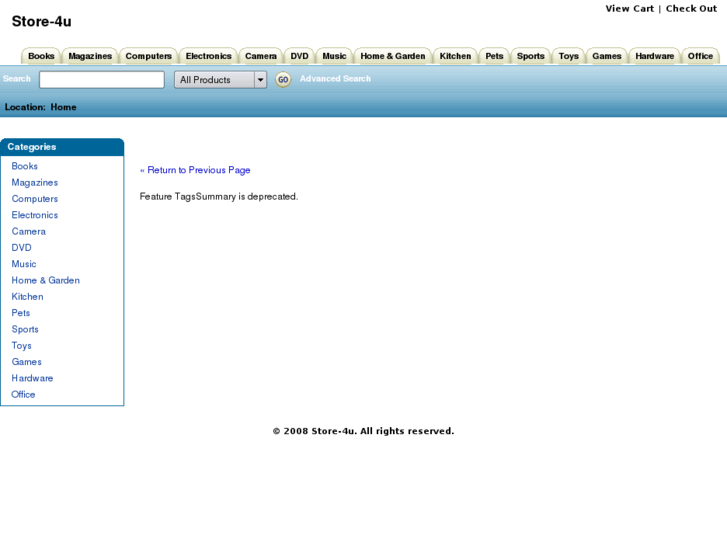Image resolution: width=727 pixels, height=545 pixels.
Task: Select the Pets tab
Action: pos(494,56)
